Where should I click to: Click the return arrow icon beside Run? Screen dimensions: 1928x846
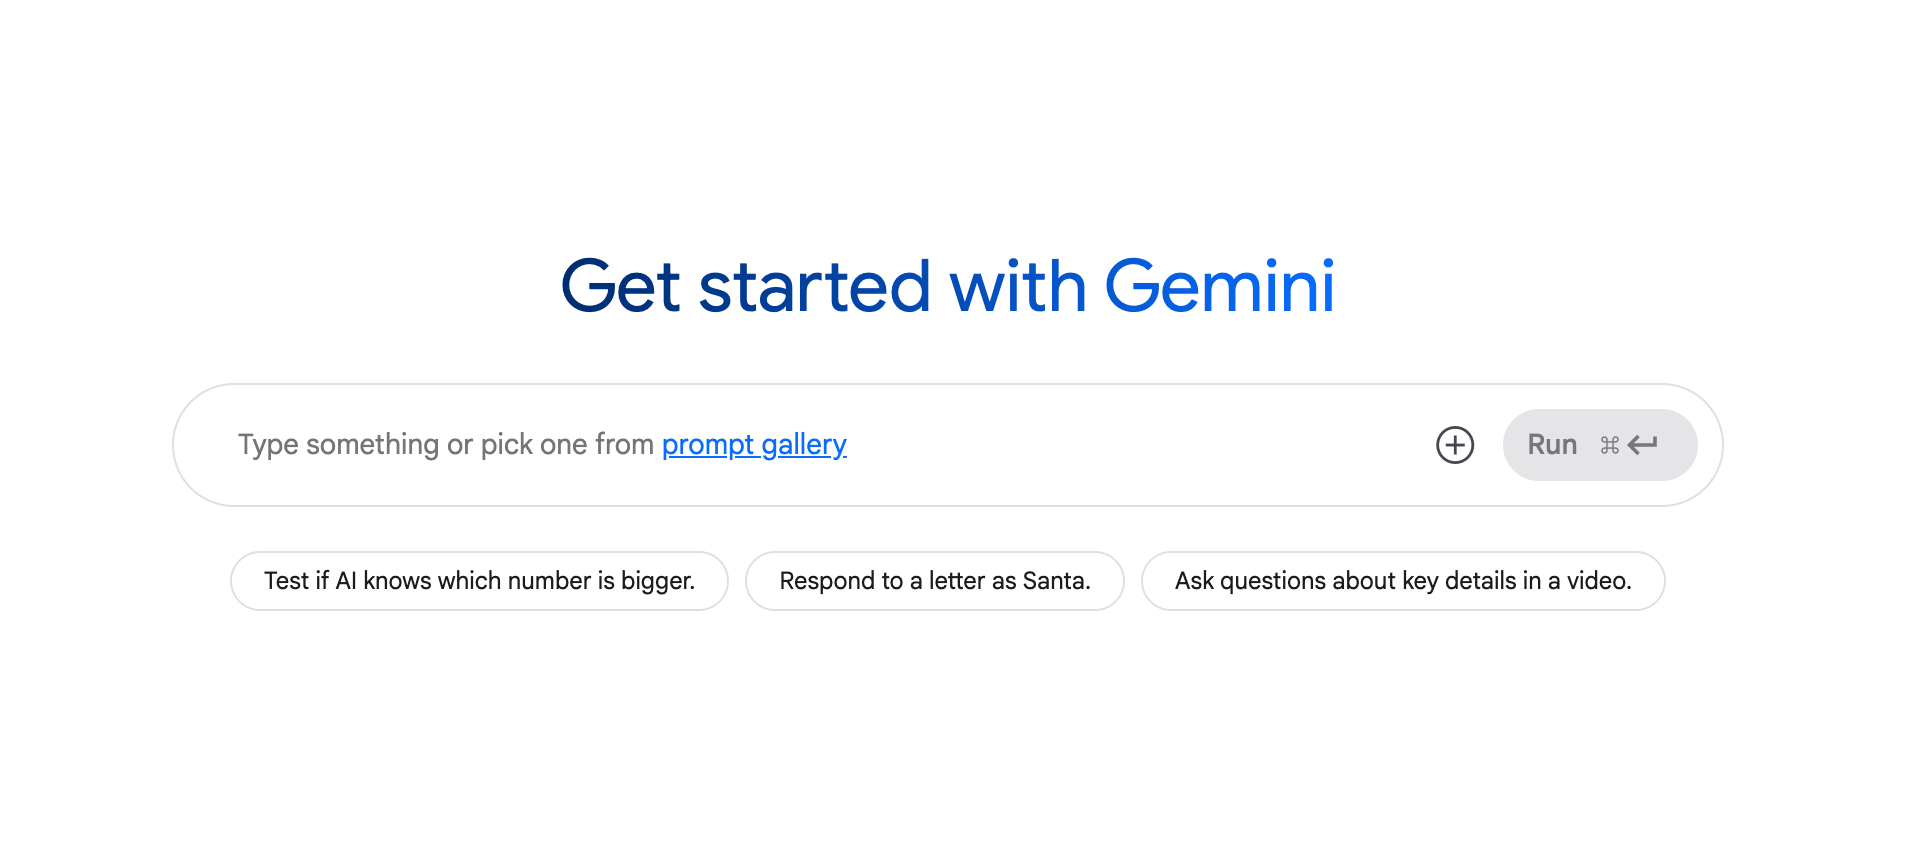point(1643,445)
